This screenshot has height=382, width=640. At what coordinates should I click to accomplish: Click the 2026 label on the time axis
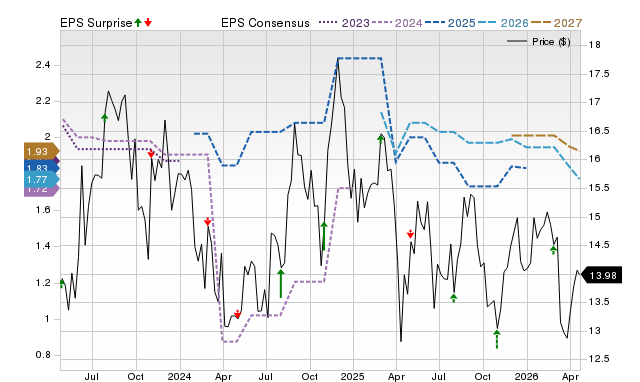(x=527, y=376)
